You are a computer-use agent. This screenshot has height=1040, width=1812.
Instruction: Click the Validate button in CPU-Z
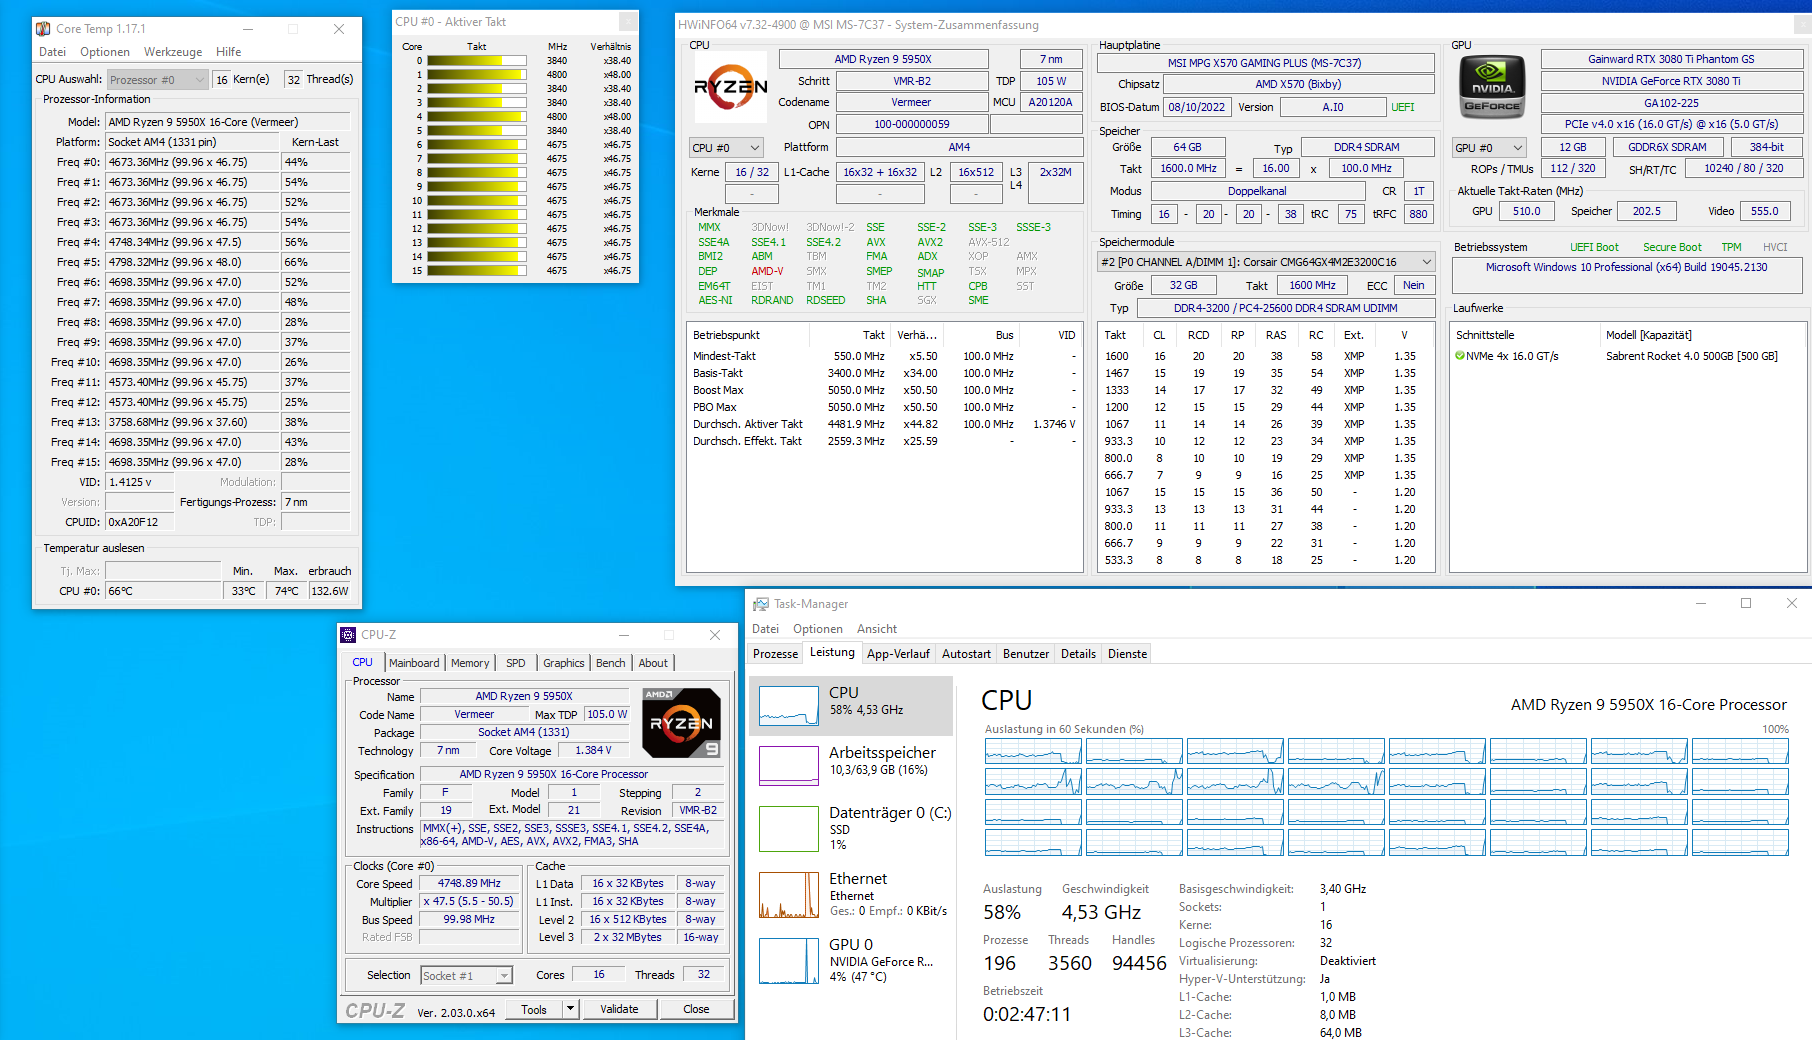[619, 1009]
